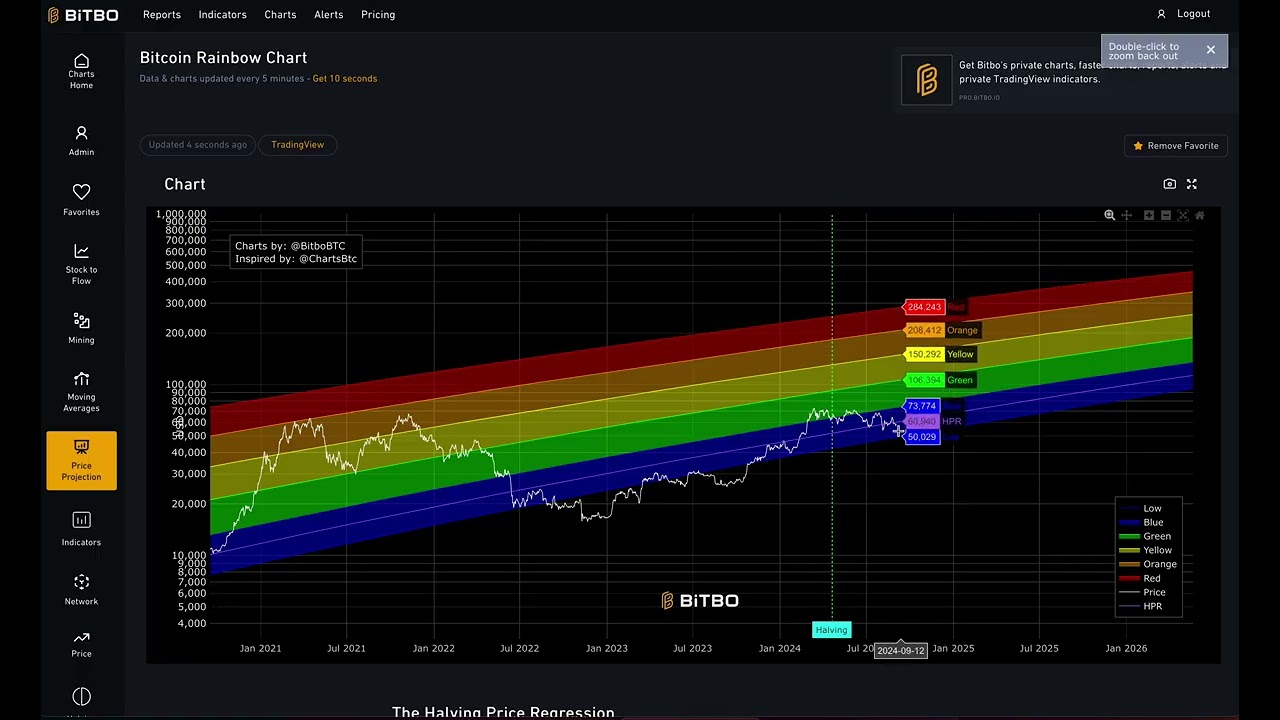
Task: Open the Pricing page
Action: pos(378,15)
